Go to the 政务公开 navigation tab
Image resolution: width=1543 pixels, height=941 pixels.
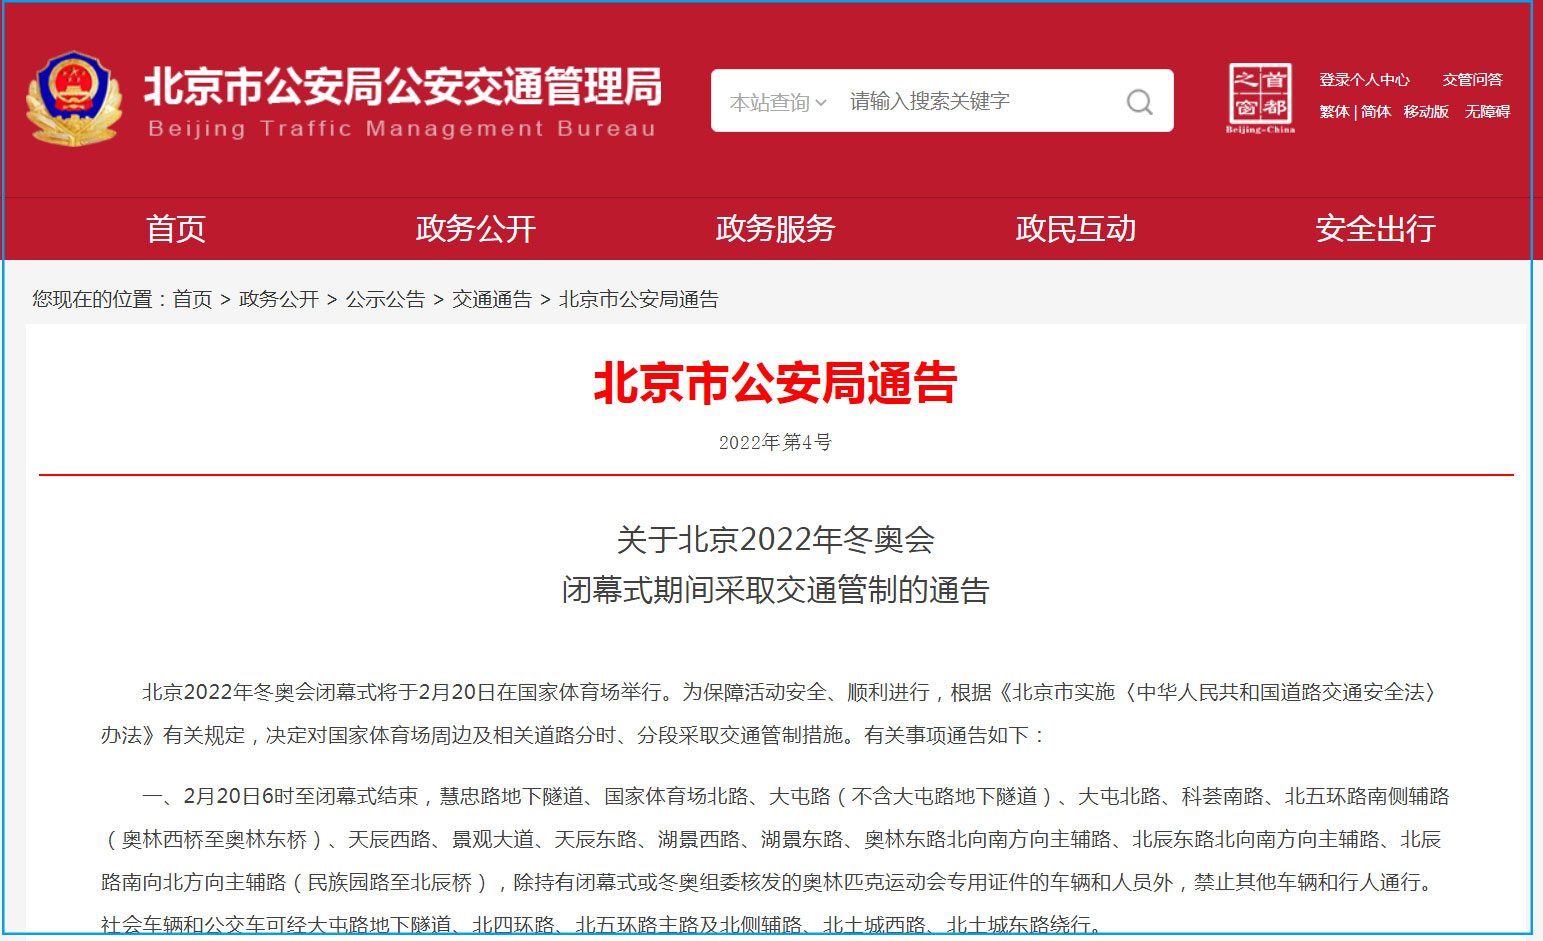(x=476, y=229)
